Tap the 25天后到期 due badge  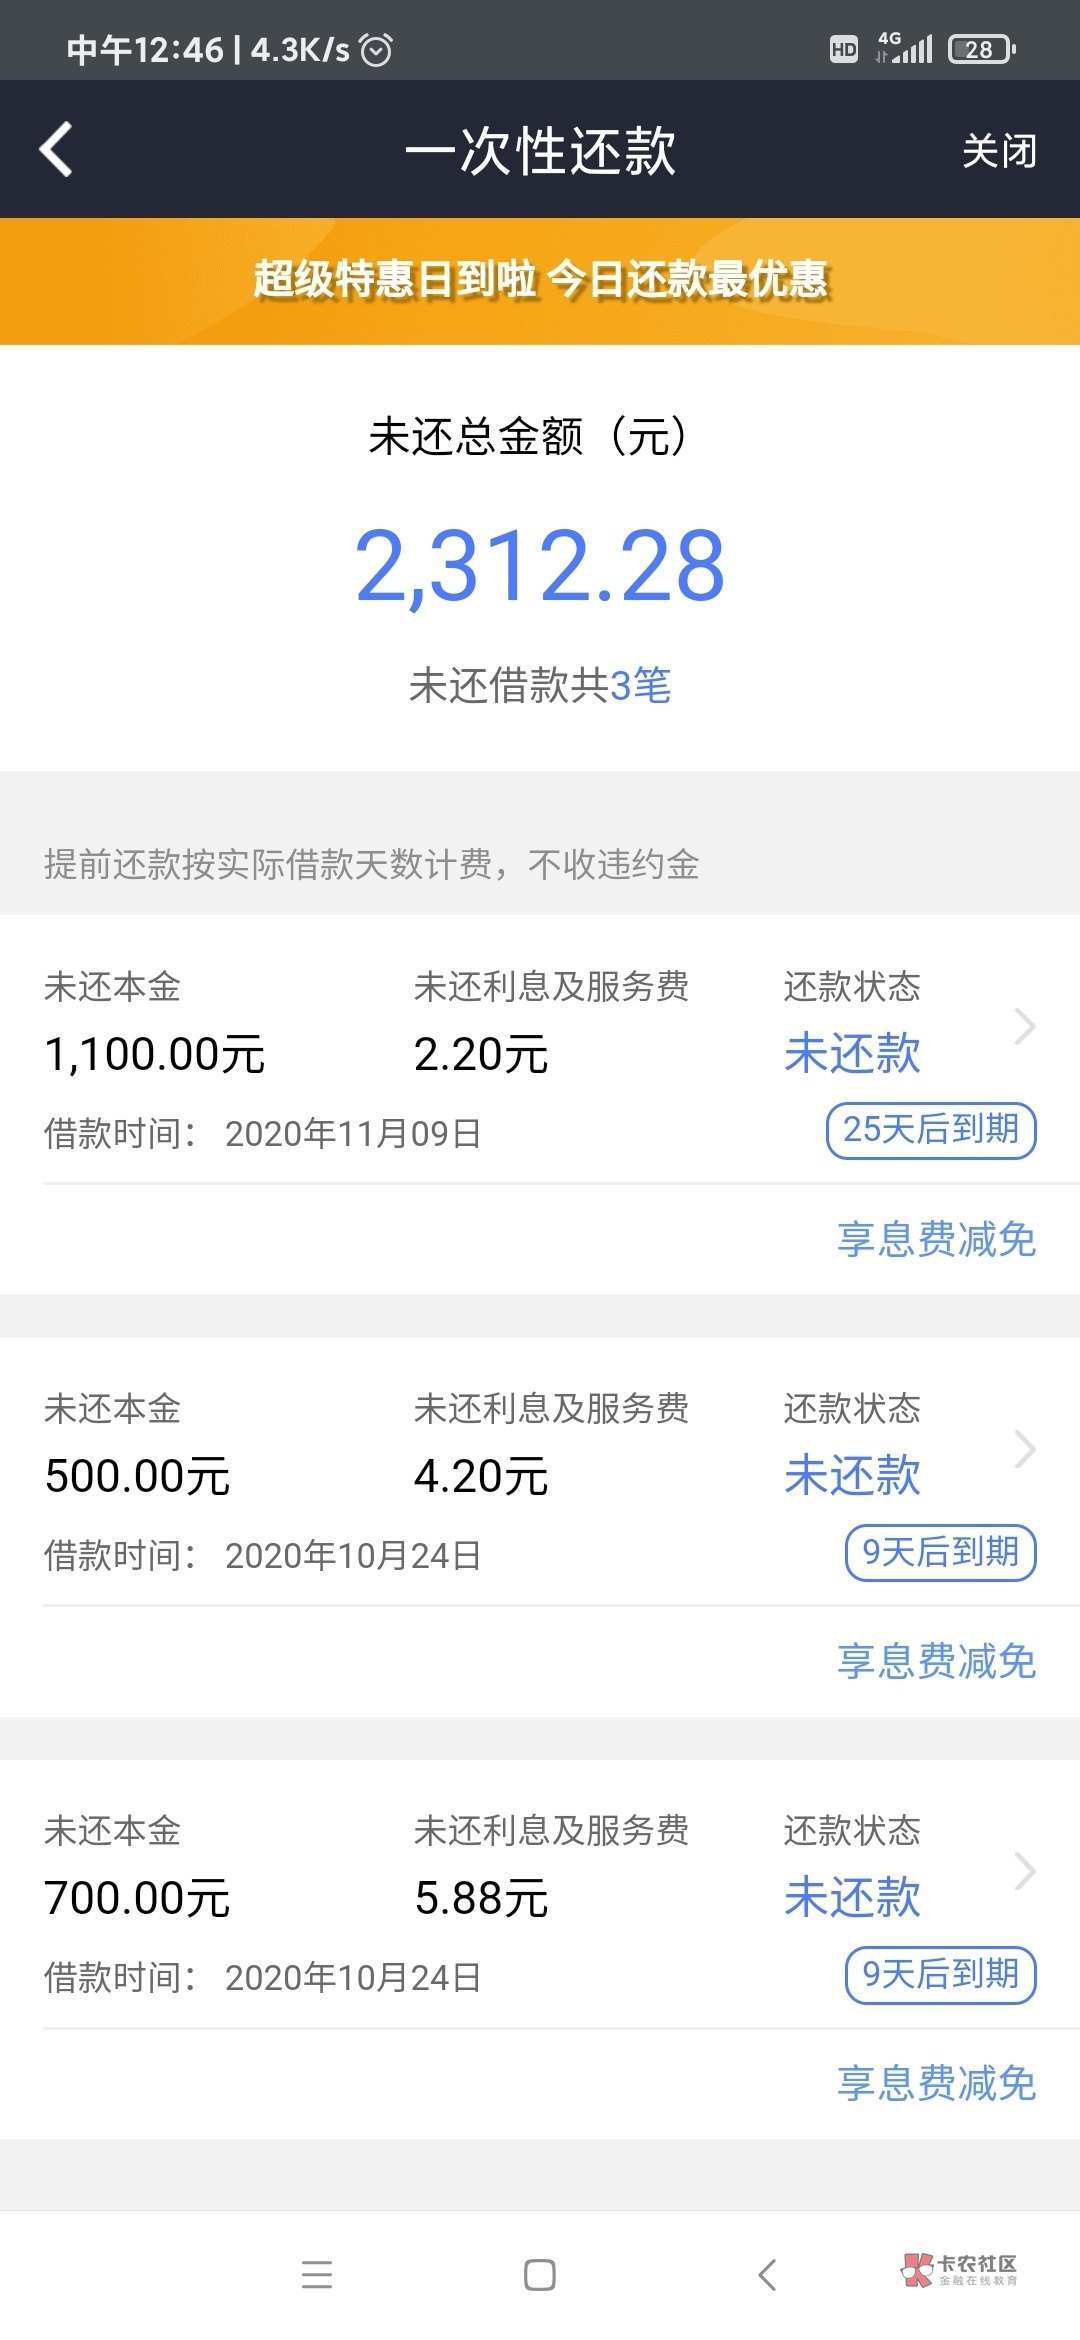coord(930,1131)
